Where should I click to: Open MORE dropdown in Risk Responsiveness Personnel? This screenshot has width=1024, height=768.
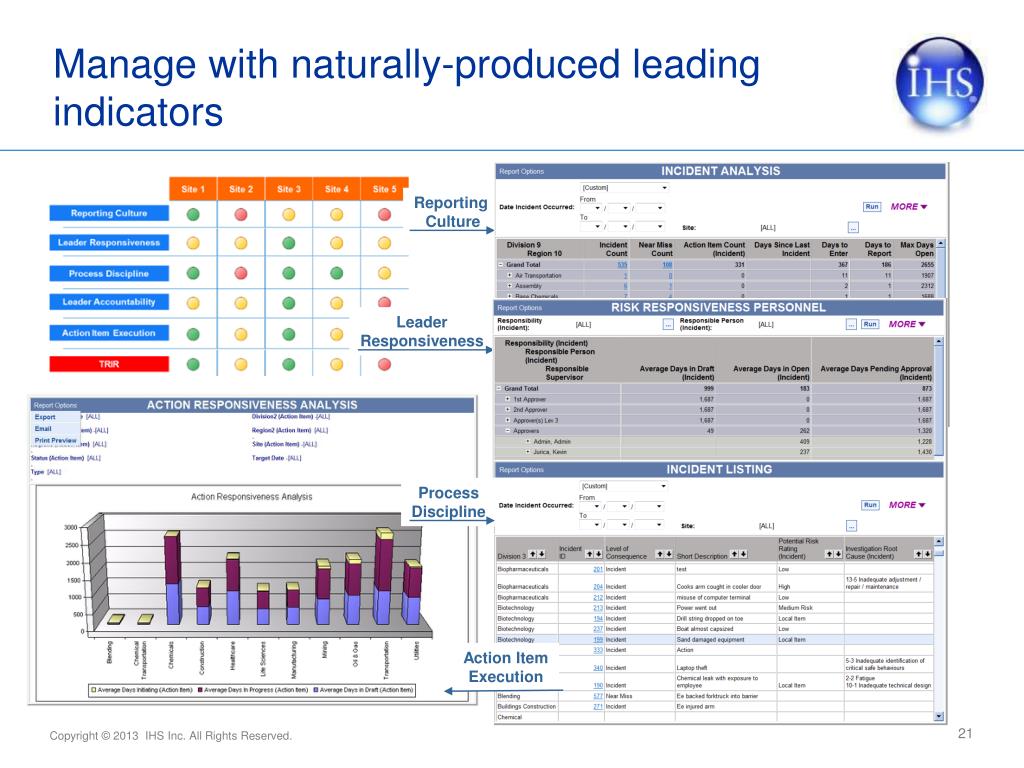pos(907,324)
